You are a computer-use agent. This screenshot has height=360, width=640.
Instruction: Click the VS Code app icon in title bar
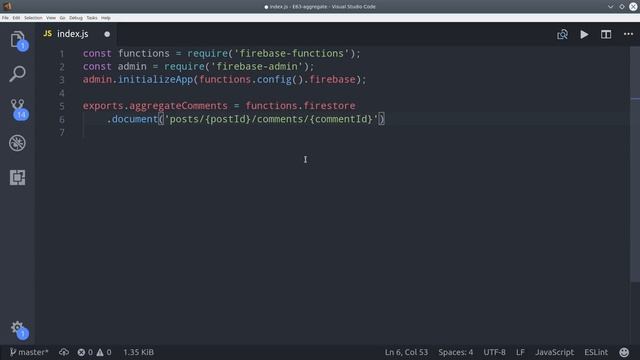tap(7, 6)
